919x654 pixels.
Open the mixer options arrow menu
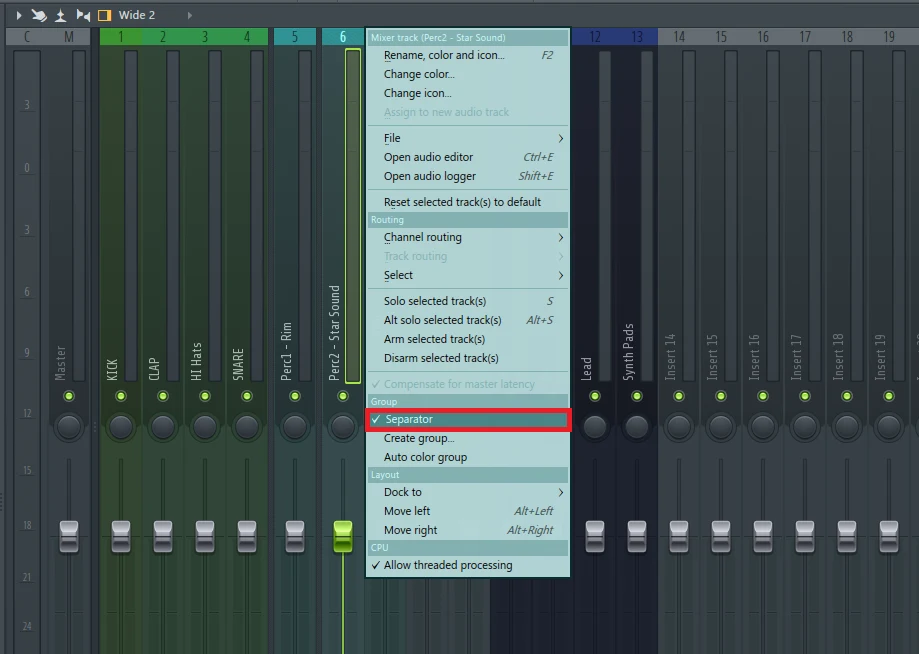click(18, 15)
